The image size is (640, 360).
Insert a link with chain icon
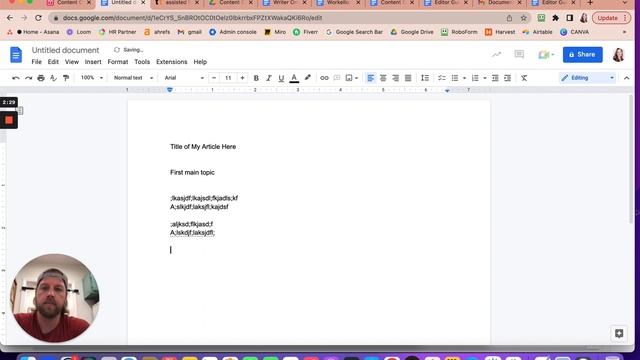click(324, 78)
